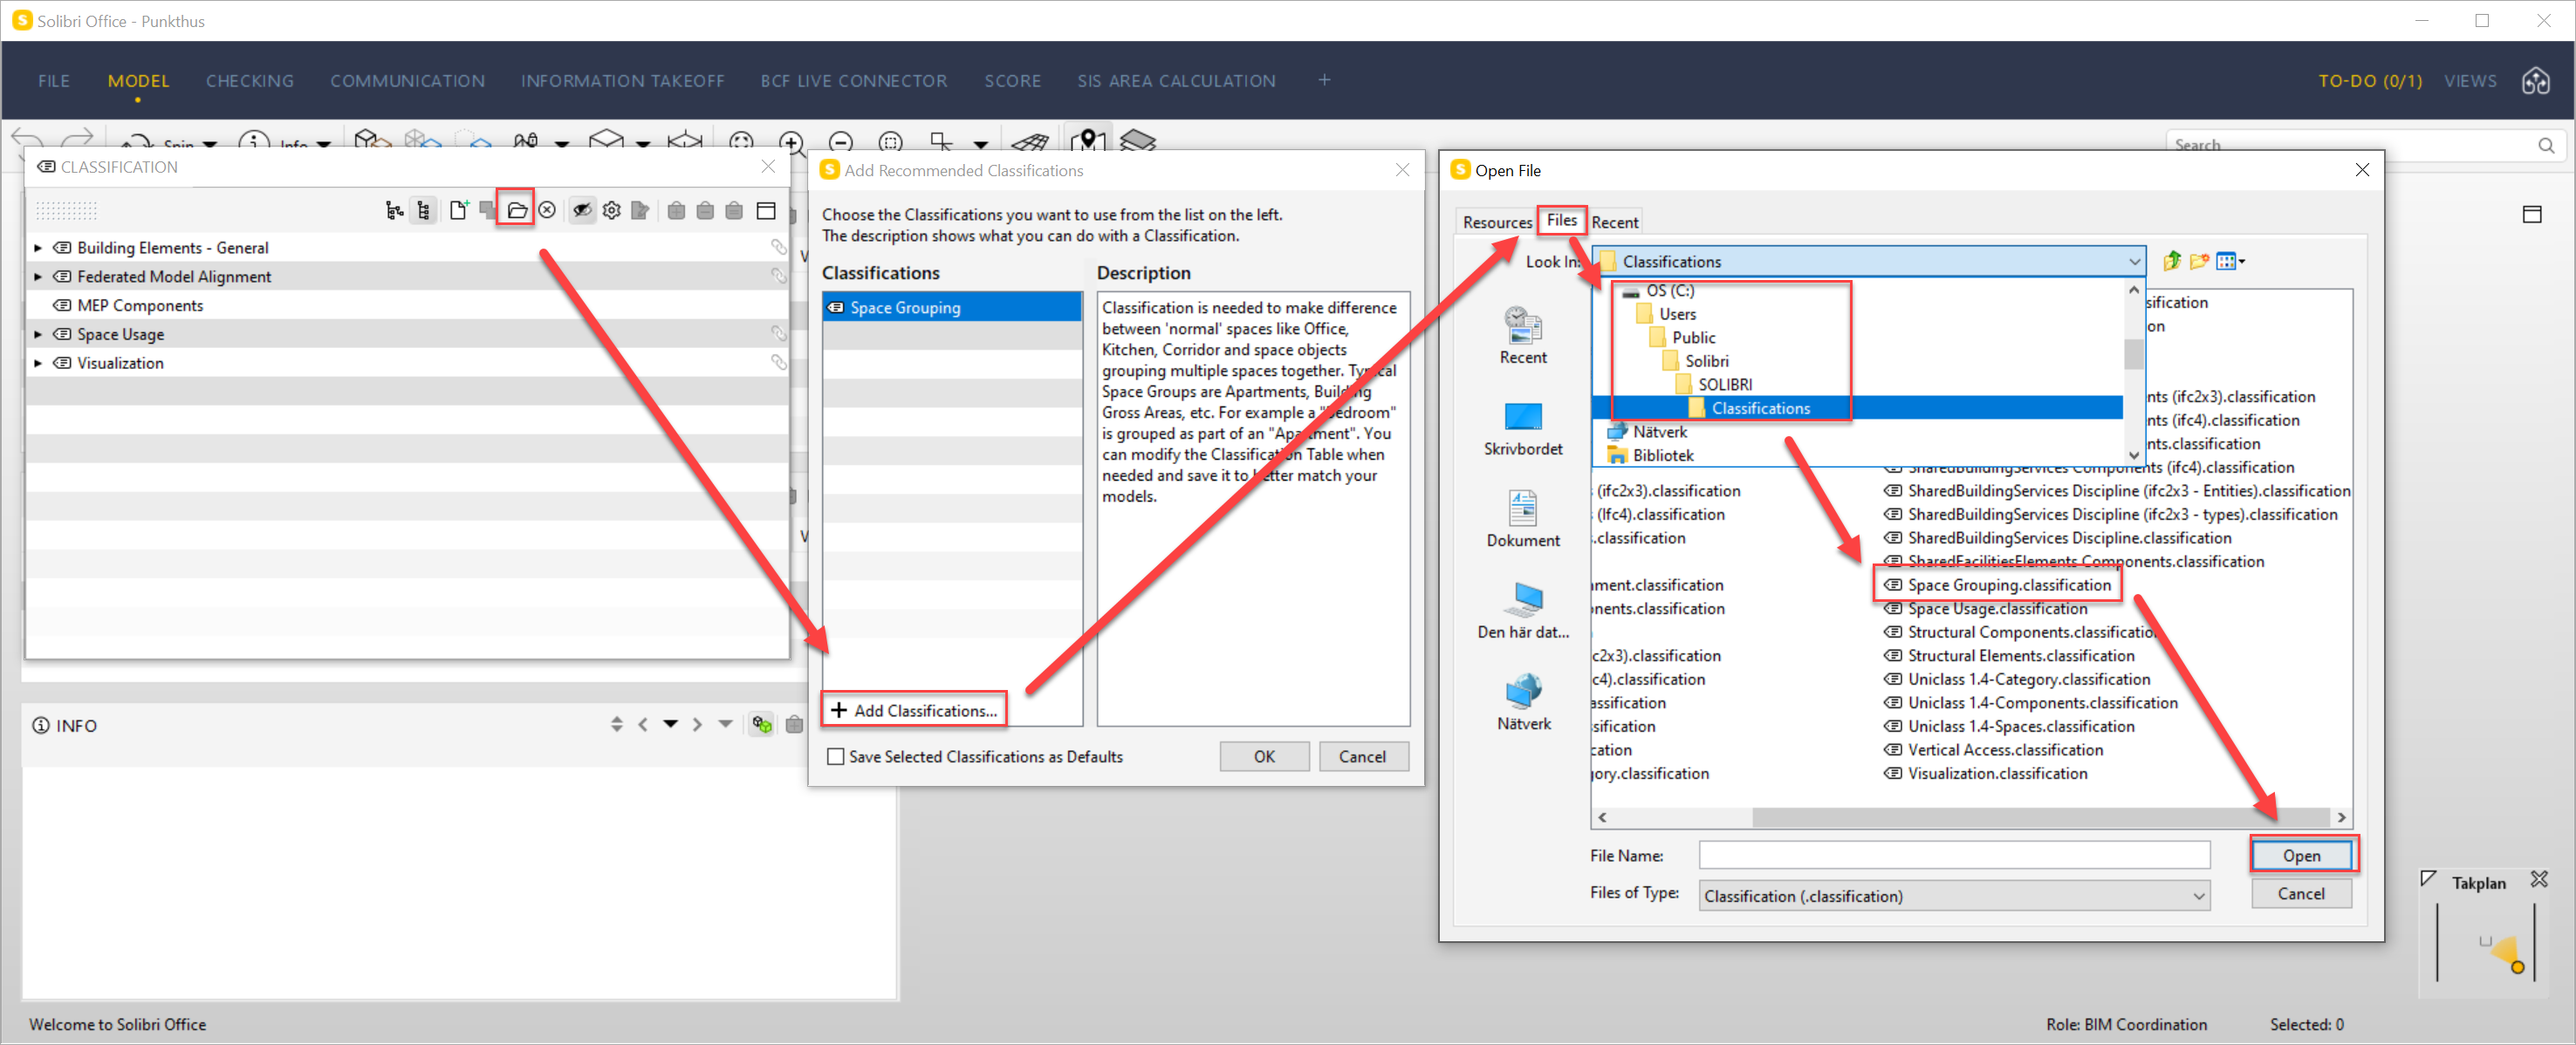Expand the Space Usage classification
Viewport: 2576px width, 1045px height.
38,334
